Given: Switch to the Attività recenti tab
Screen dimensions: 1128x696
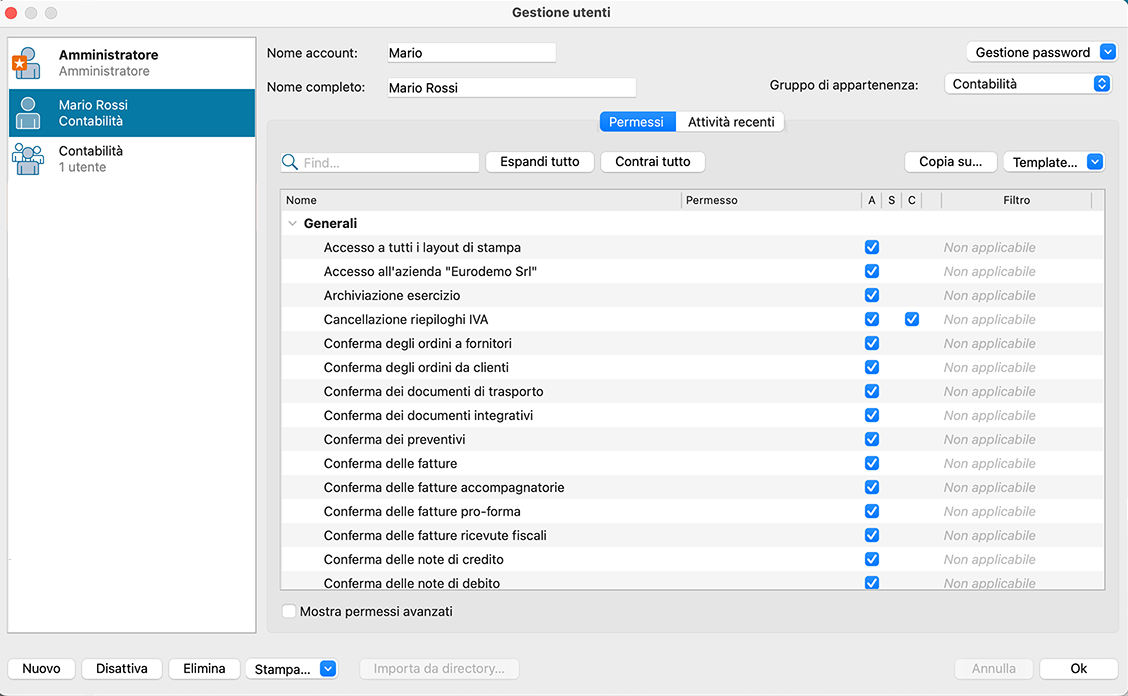Looking at the screenshot, I should (731, 122).
